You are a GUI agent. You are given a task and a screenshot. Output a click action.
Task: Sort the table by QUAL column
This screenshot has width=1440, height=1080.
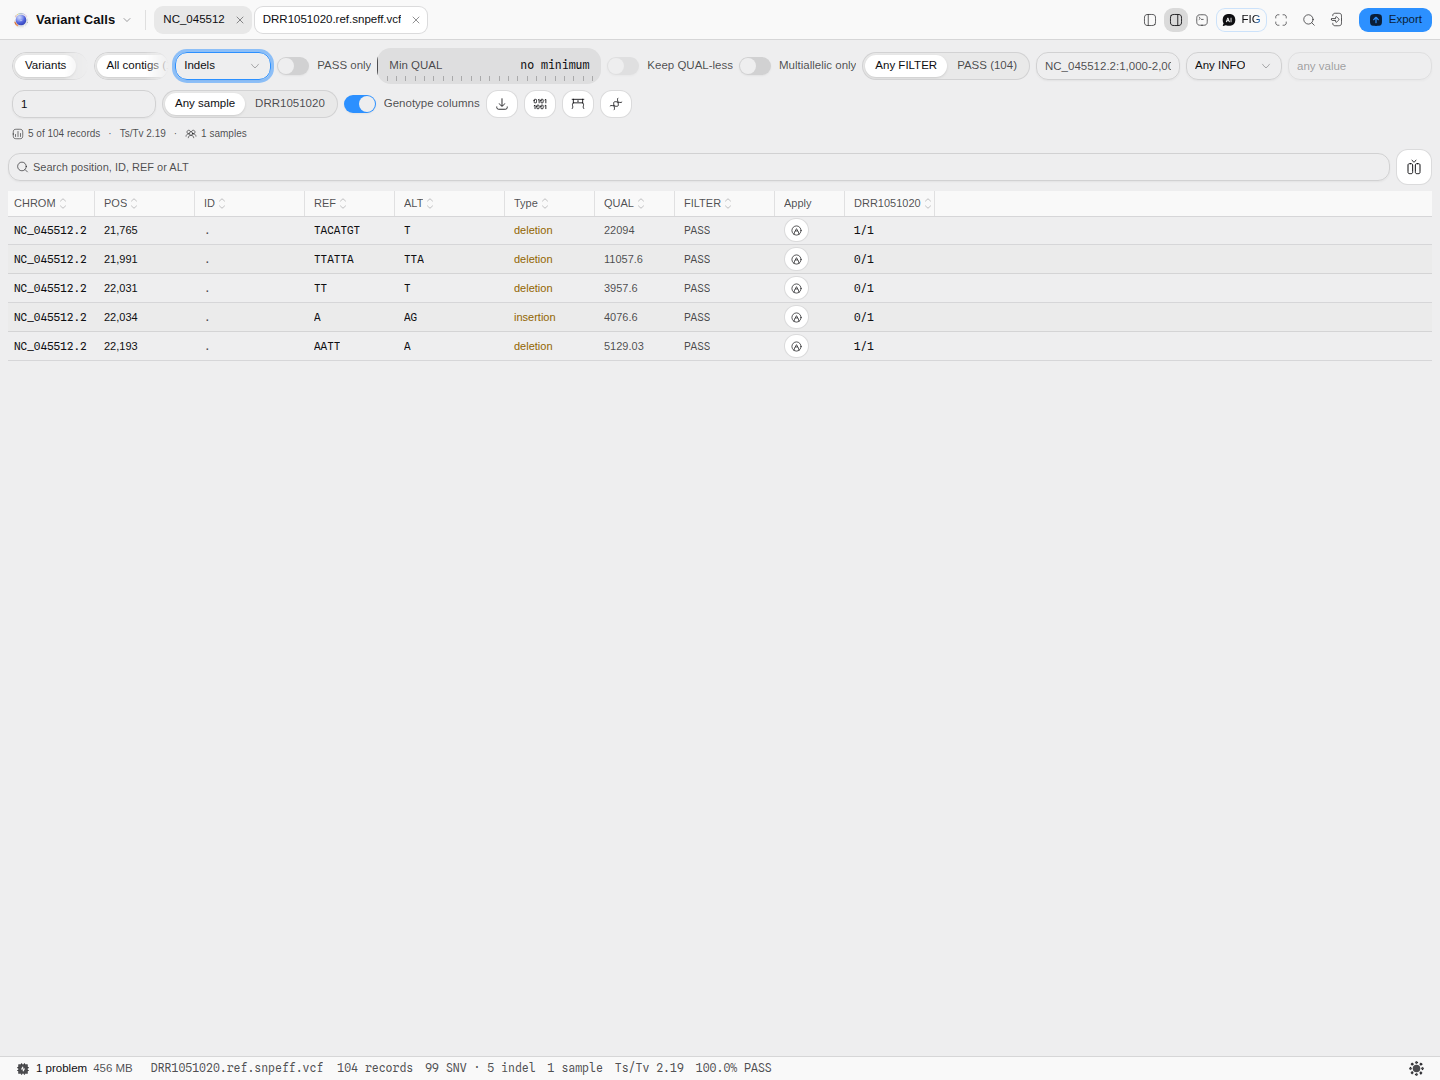[x=624, y=203]
